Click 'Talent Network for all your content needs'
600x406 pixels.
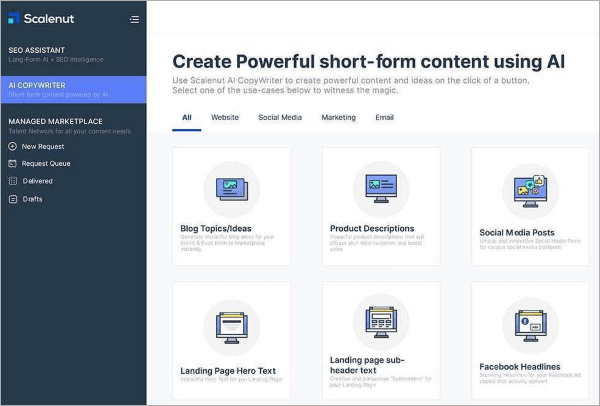pos(70,131)
